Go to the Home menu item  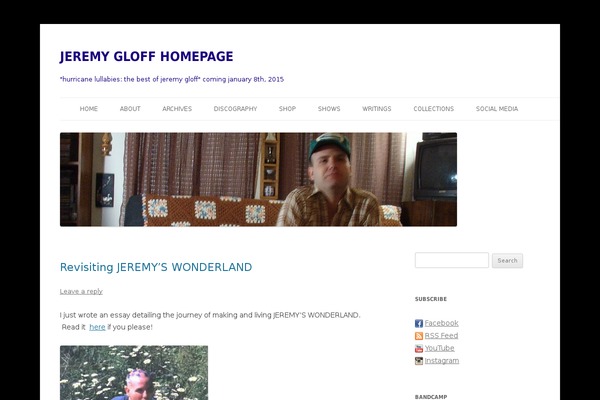pos(89,109)
